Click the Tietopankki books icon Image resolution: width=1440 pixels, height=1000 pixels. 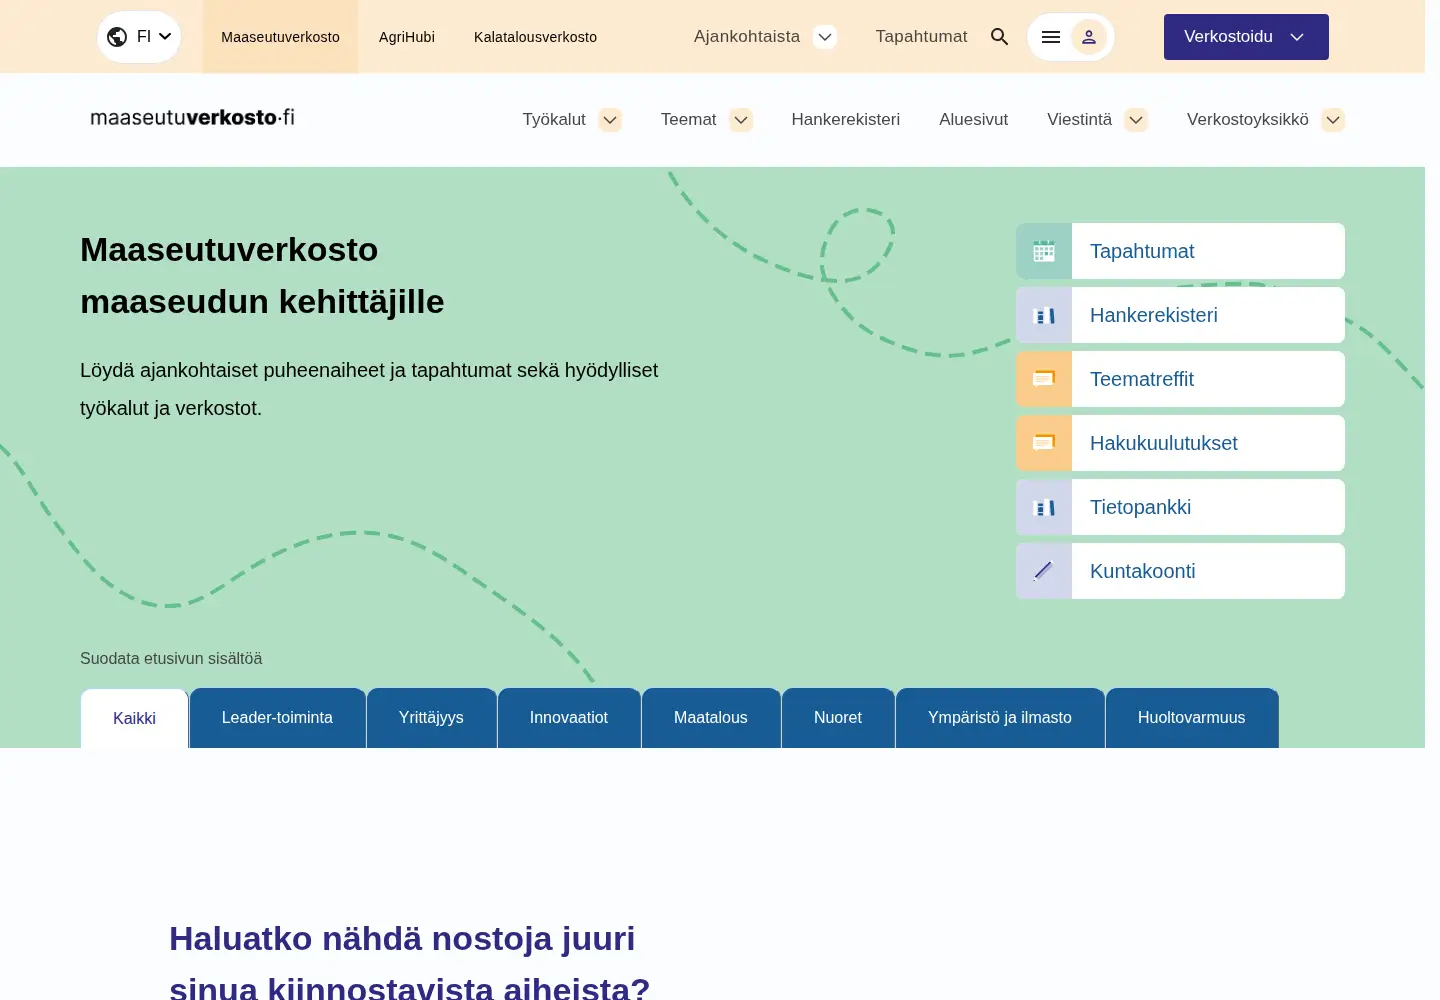[x=1044, y=507]
